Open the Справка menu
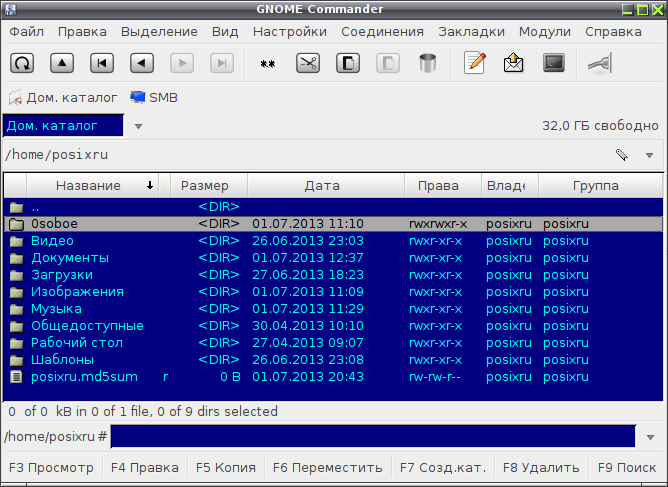Screen dimensions: 668x487 (x=613, y=32)
